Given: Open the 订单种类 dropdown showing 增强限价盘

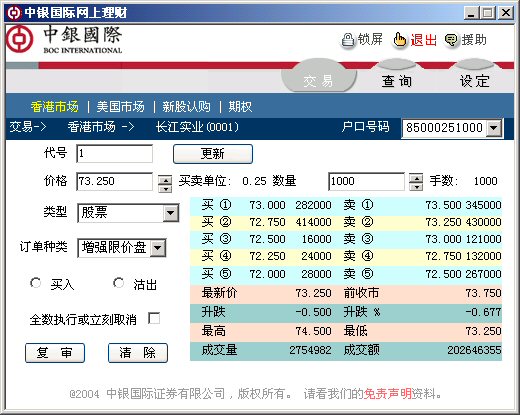Looking at the screenshot, I should 158,248.
